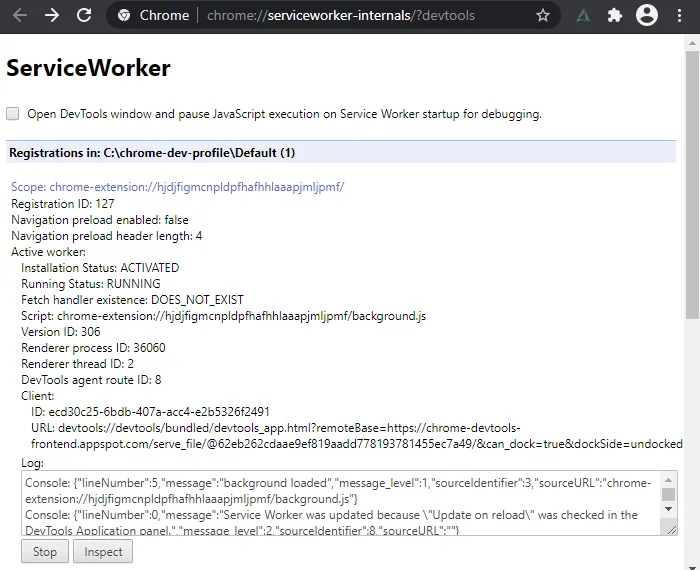The height and width of the screenshot is (570, 700).
Task: Click the Script background.js path line
Action: tap(223, 316)
